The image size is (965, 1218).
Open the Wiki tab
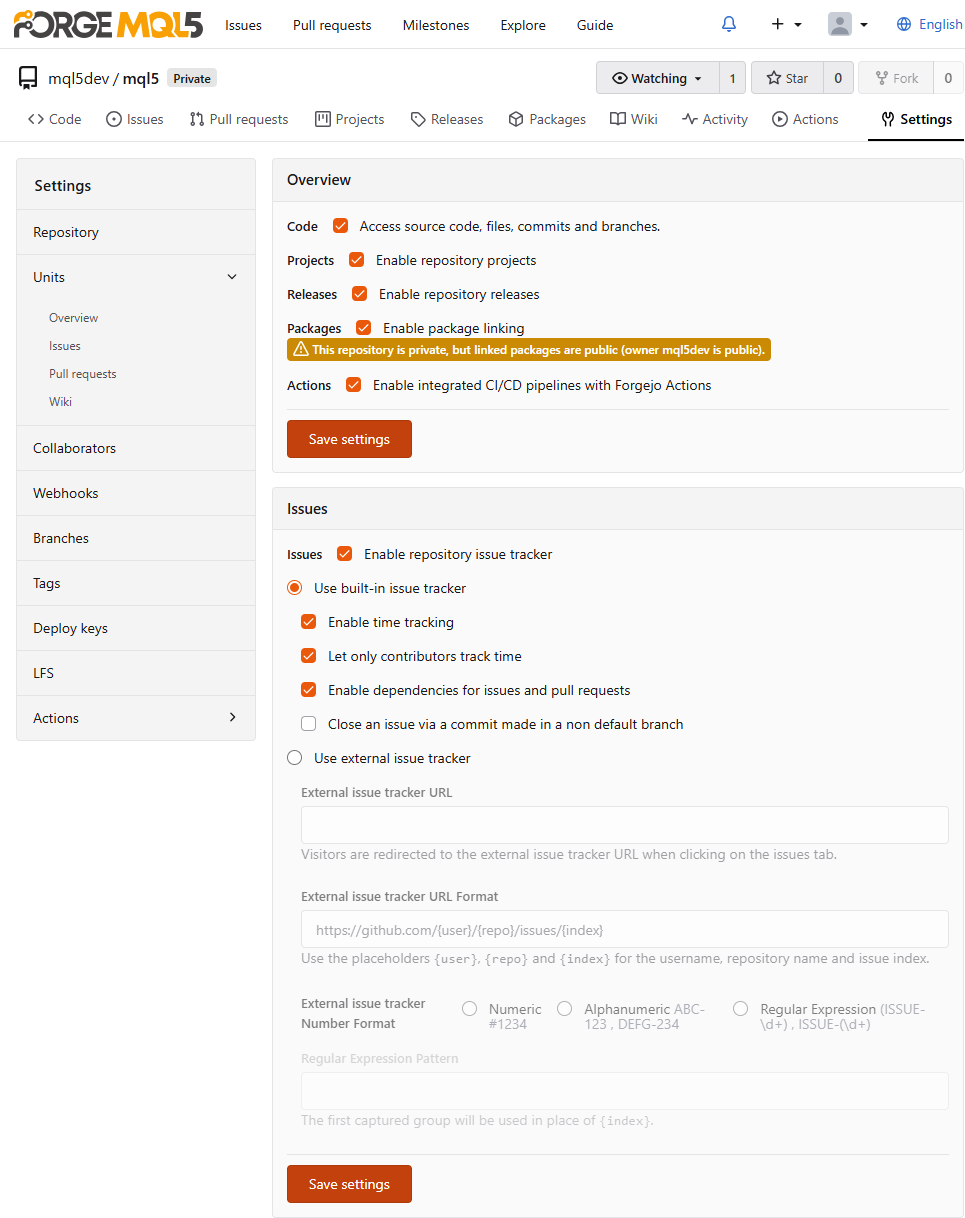[634, 119]
